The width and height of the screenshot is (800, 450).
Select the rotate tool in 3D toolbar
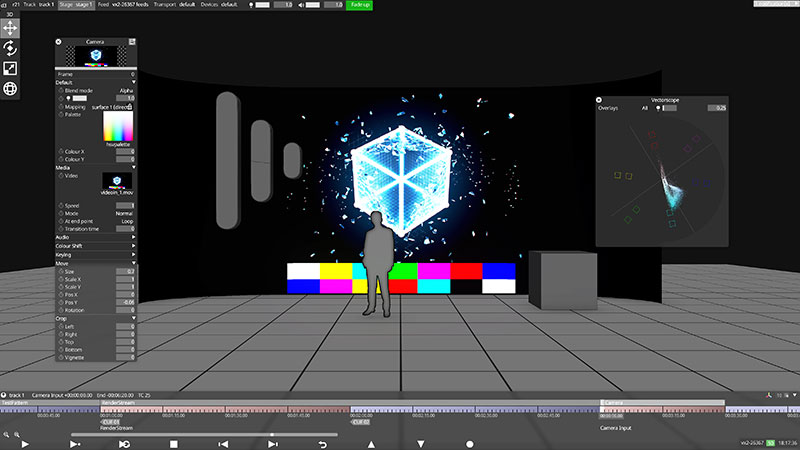coord(10,48)
